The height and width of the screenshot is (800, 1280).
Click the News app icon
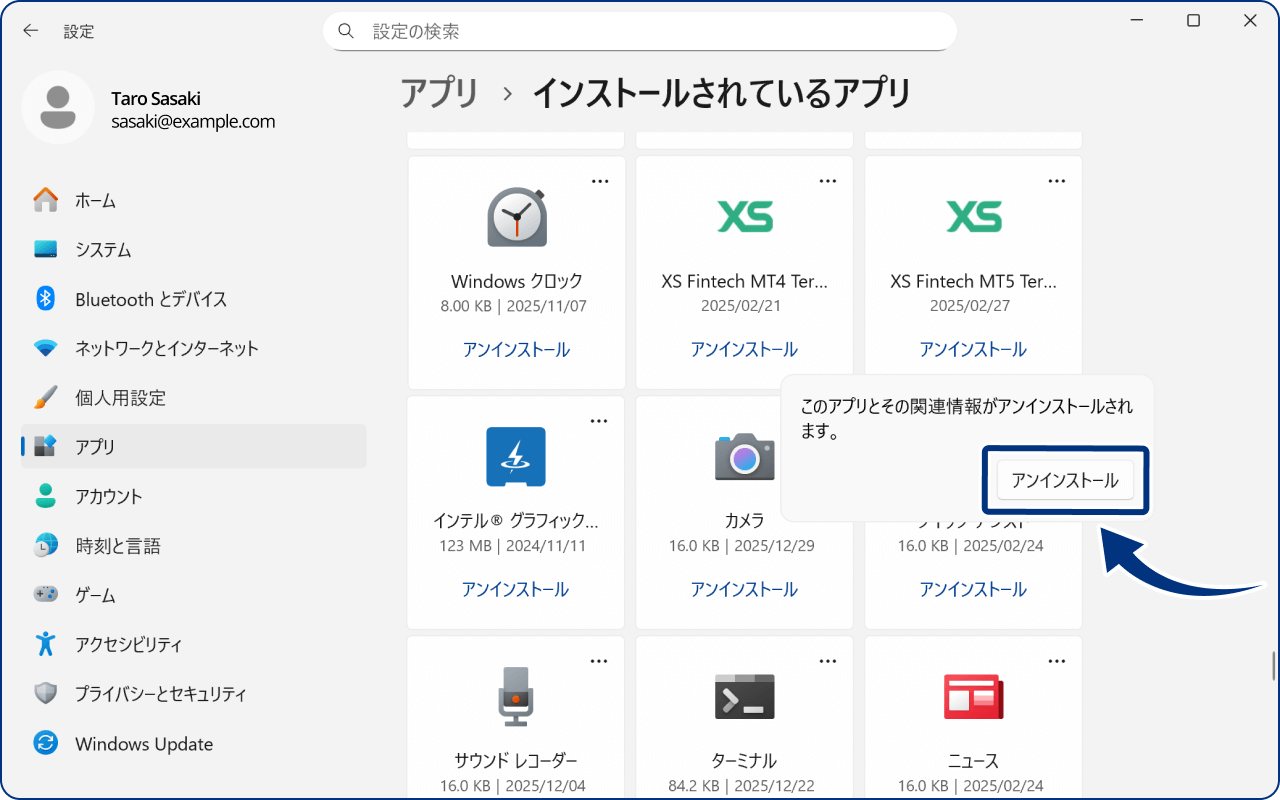pyautogui.click(x=973, y=696)
